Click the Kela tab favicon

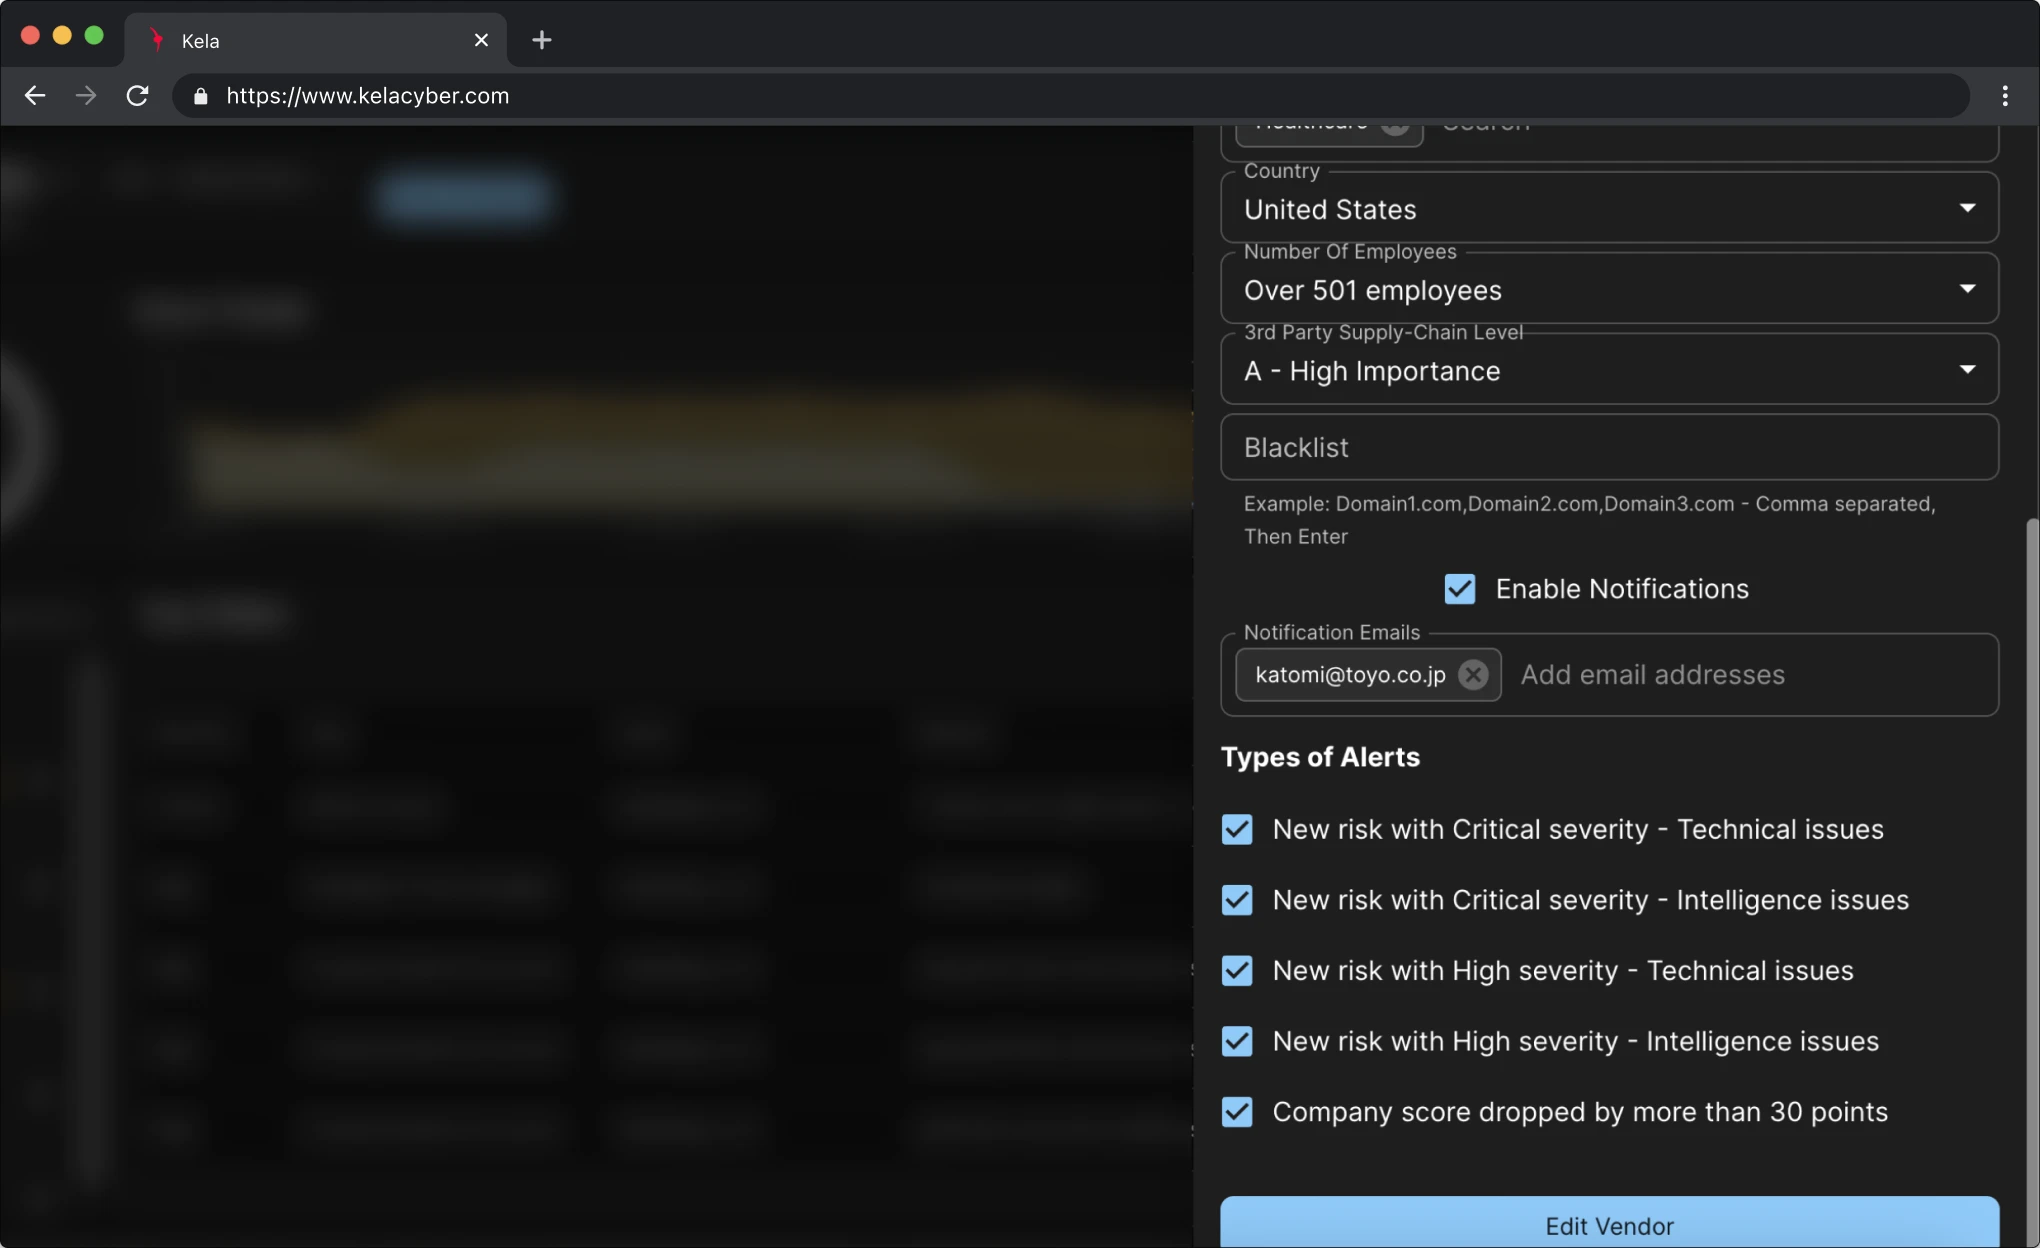point(156,40)
